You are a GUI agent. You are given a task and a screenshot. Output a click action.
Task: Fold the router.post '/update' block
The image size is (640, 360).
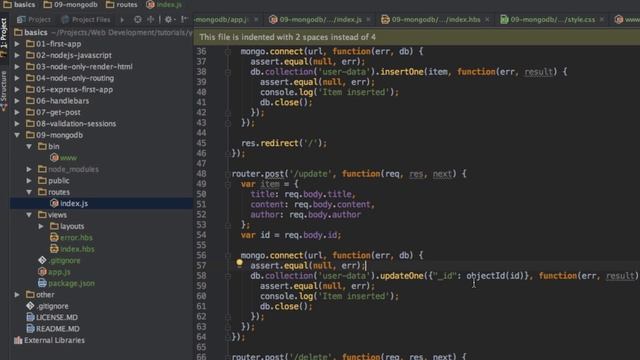[228, 174]
